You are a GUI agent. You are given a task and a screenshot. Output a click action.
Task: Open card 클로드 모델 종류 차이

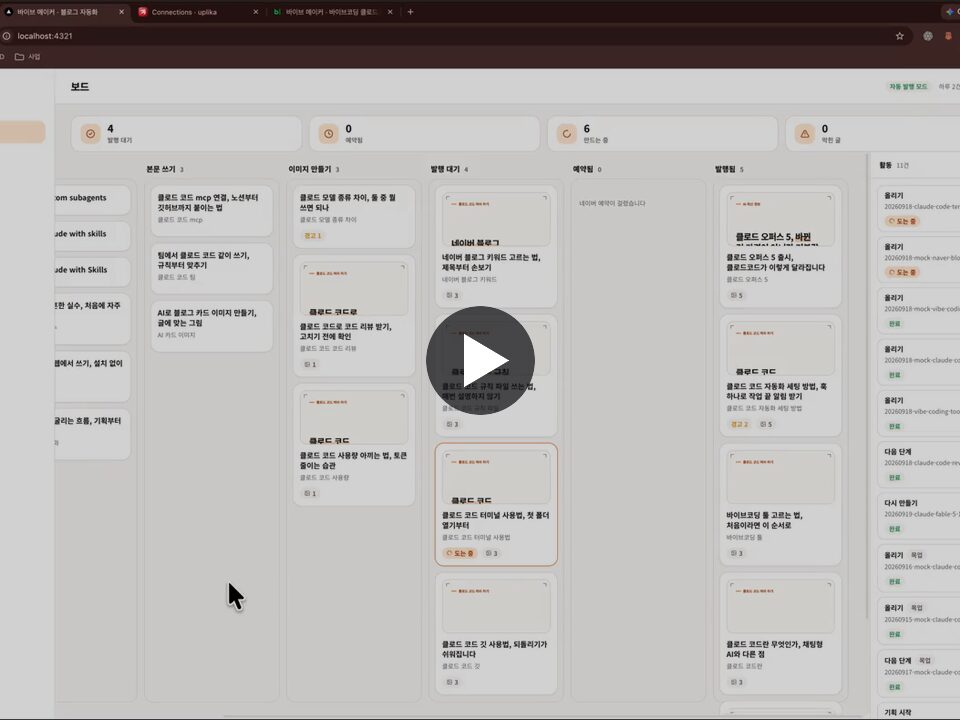[354, 217]
